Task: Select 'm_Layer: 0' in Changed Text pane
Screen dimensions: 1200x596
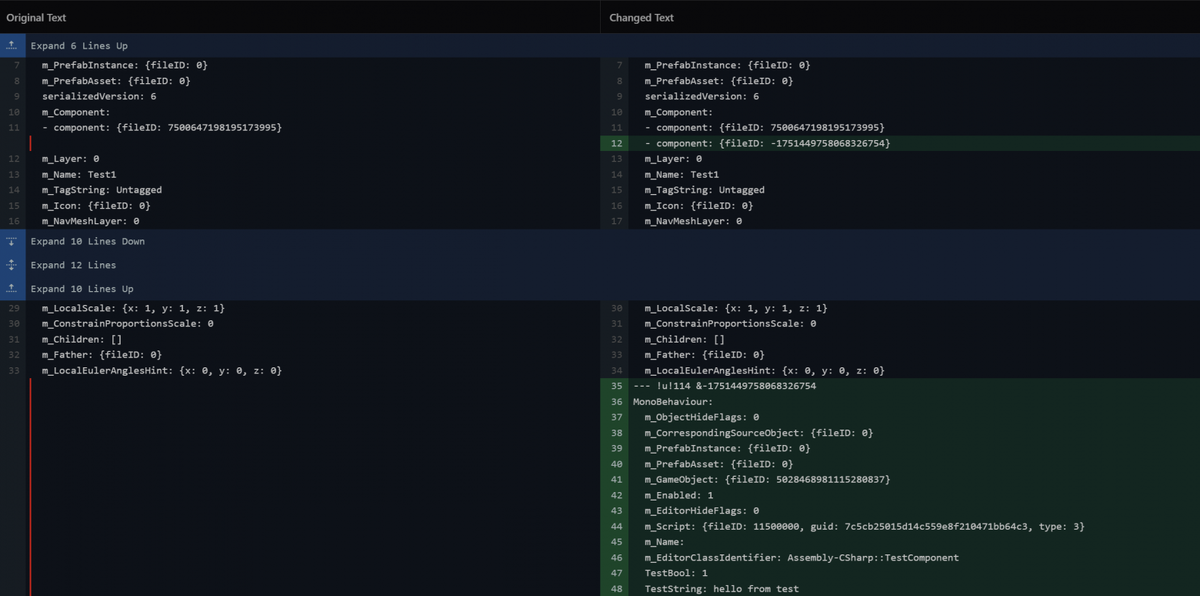Action: [673, 159]
